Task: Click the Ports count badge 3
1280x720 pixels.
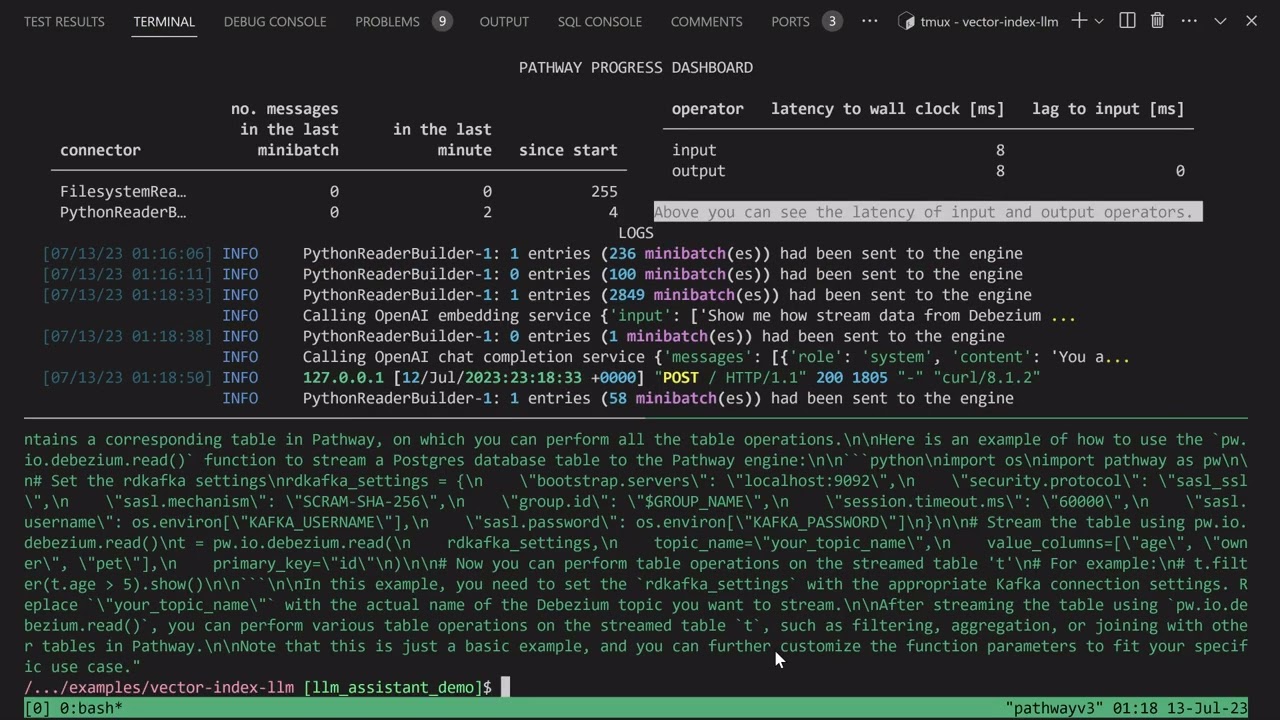Action: [832, 21]
